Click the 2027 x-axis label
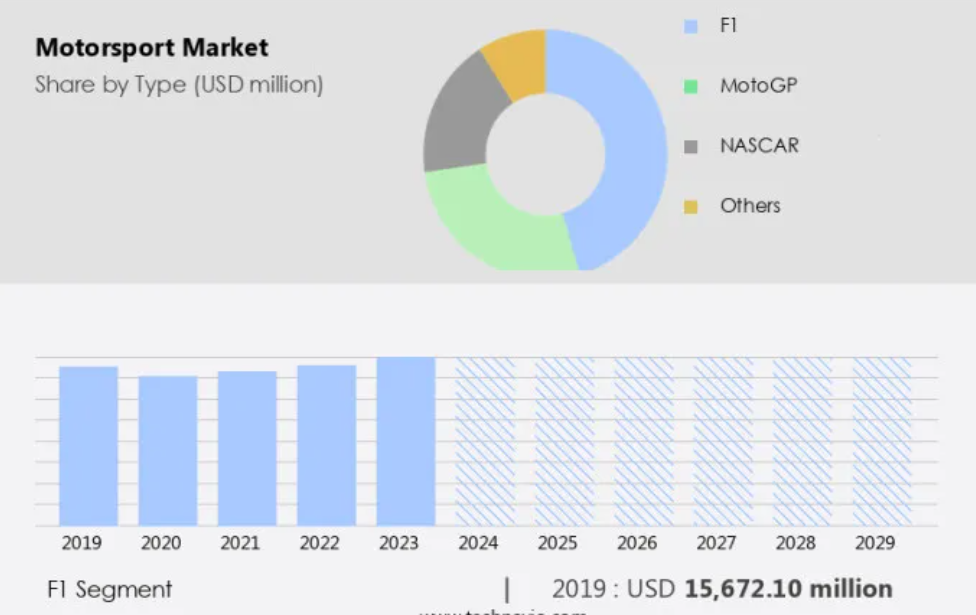This screenshot has height=615, width=976. [x=716, y=543]
